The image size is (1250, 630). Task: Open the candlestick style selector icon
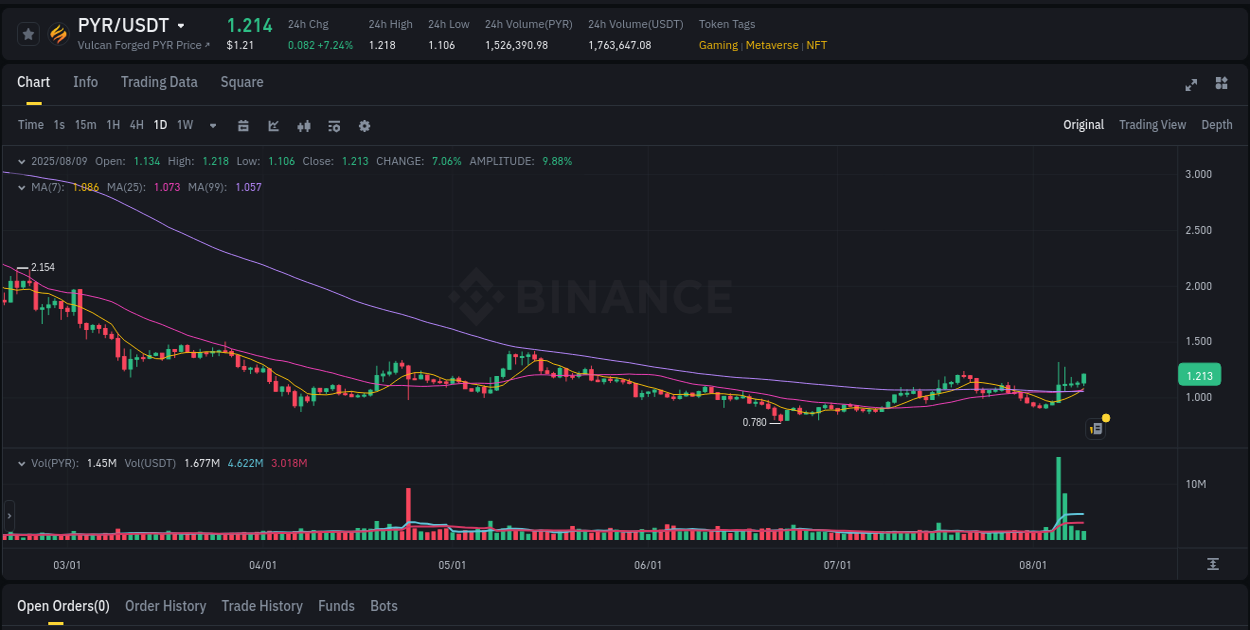click(x=303, y=126)
